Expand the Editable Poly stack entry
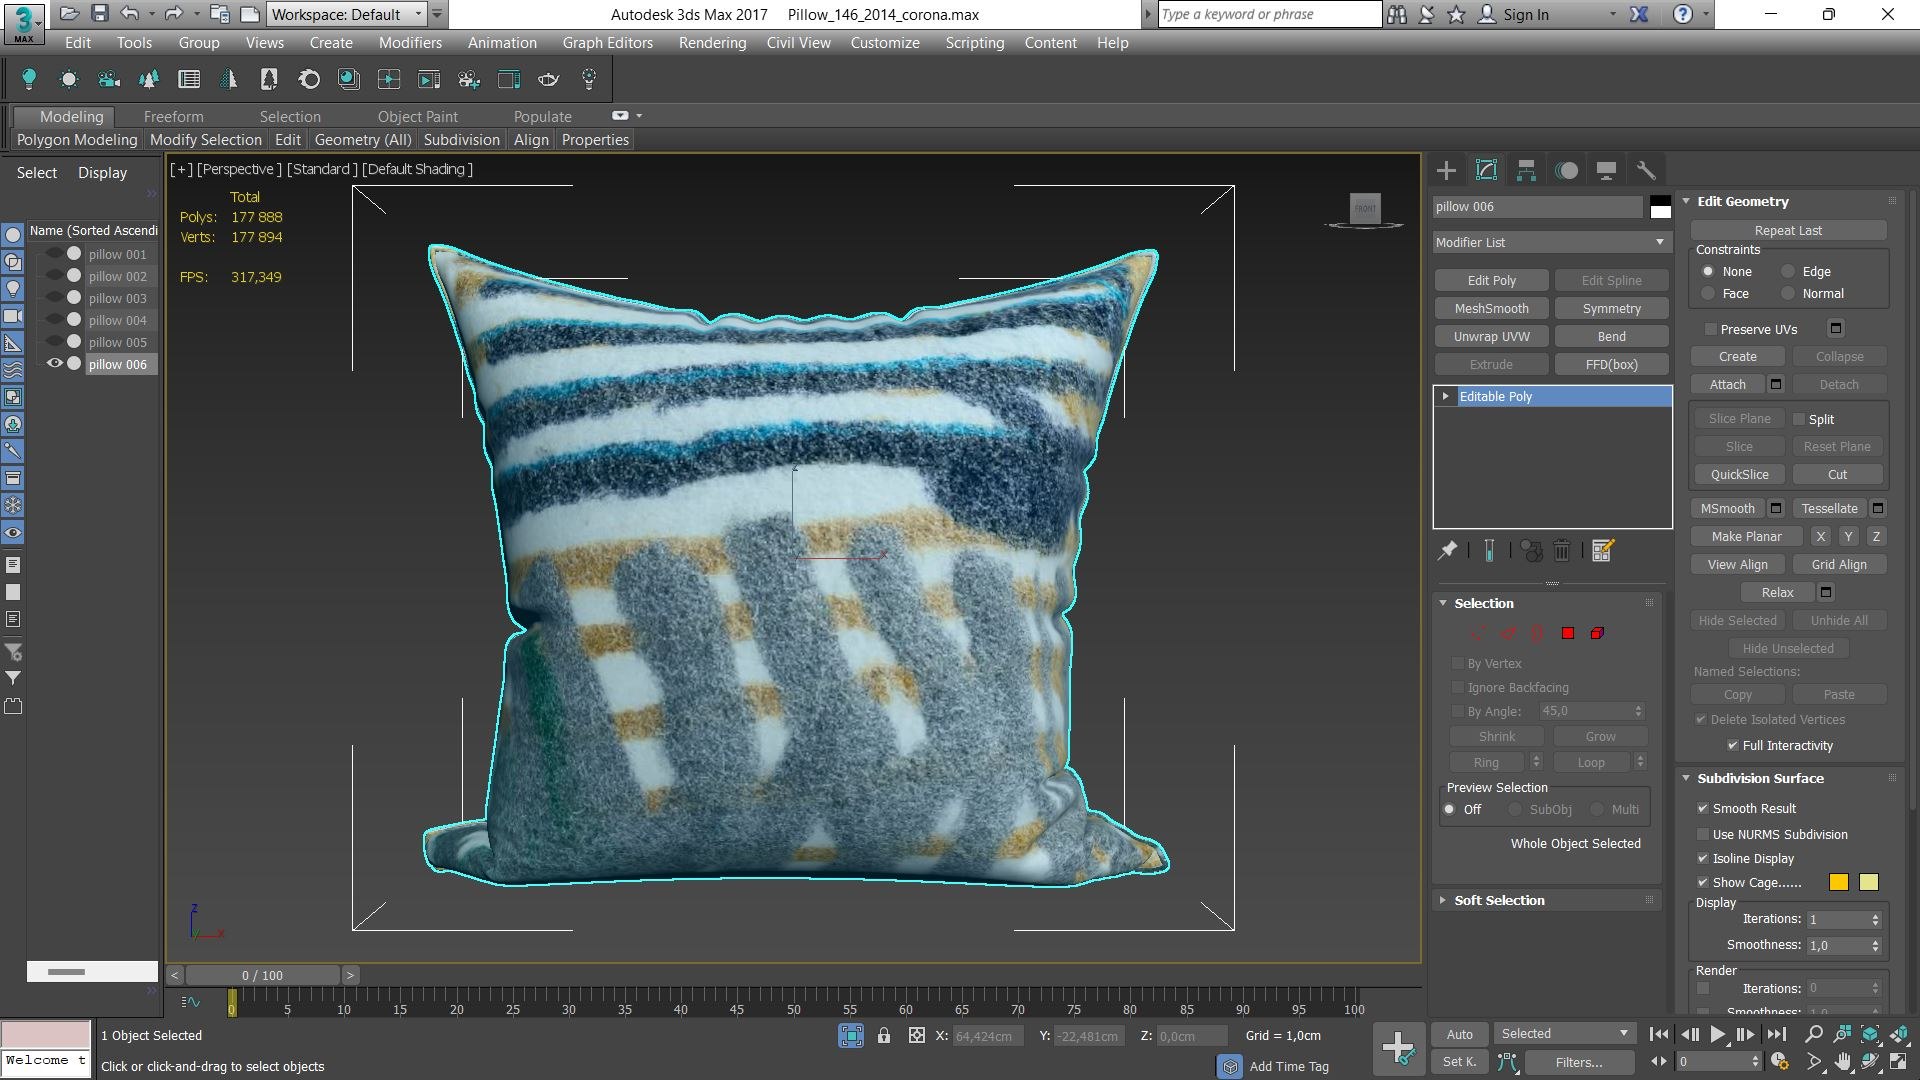1920x1080 pixels. point(1446,397)
